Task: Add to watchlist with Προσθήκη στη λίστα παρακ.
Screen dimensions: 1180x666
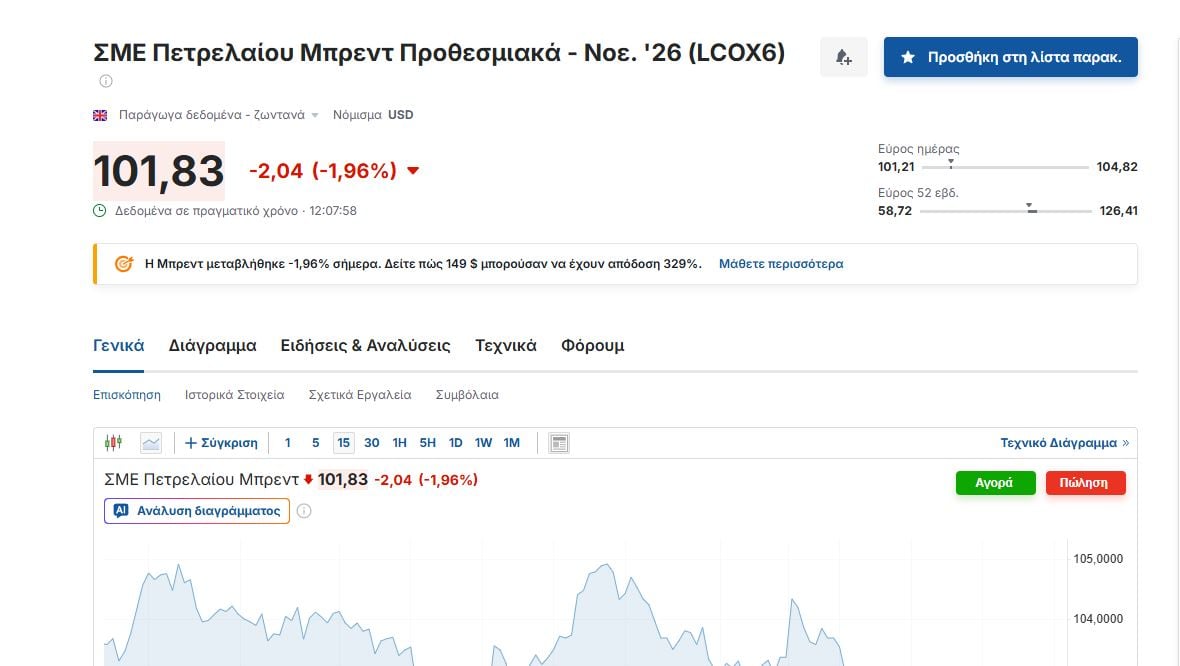Action: 1011,57
